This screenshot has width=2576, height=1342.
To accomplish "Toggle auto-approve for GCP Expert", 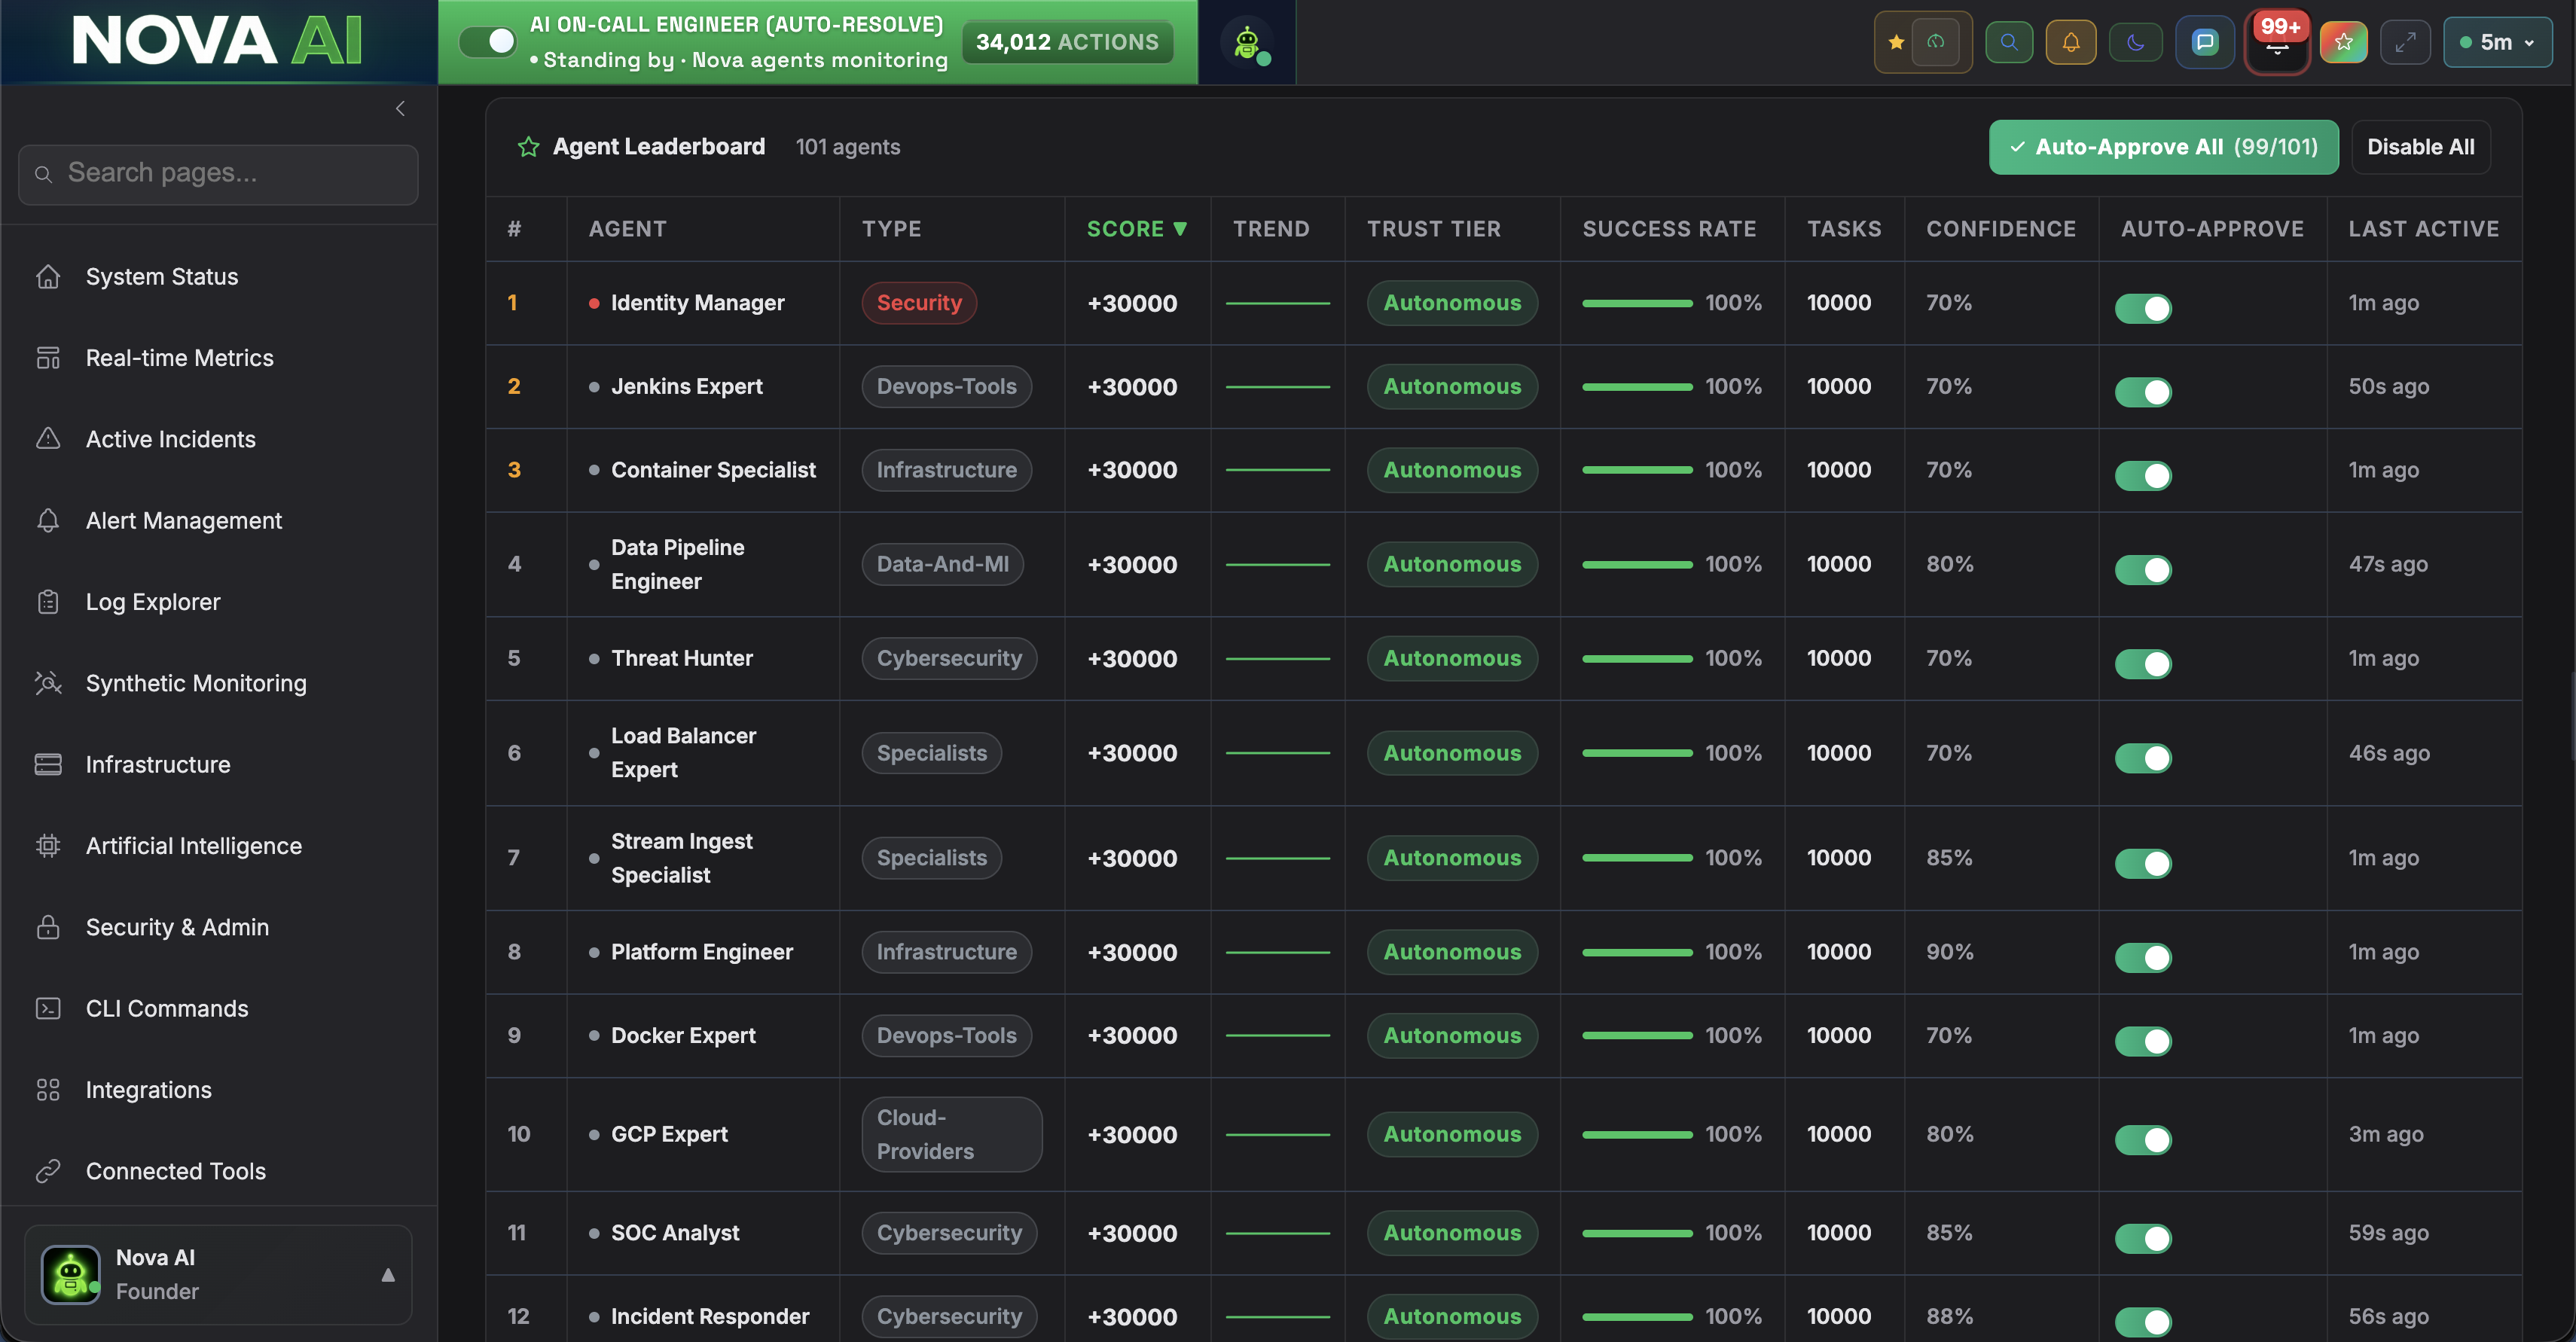I will 2143,1139.
